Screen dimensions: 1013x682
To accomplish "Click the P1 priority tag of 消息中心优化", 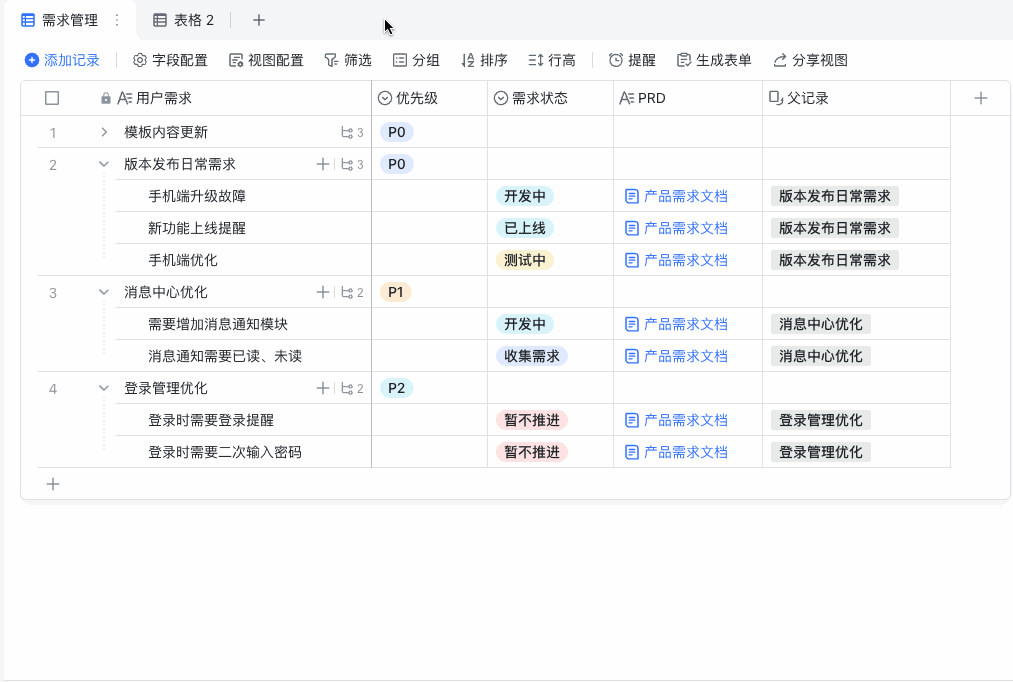I will (396, 292).
